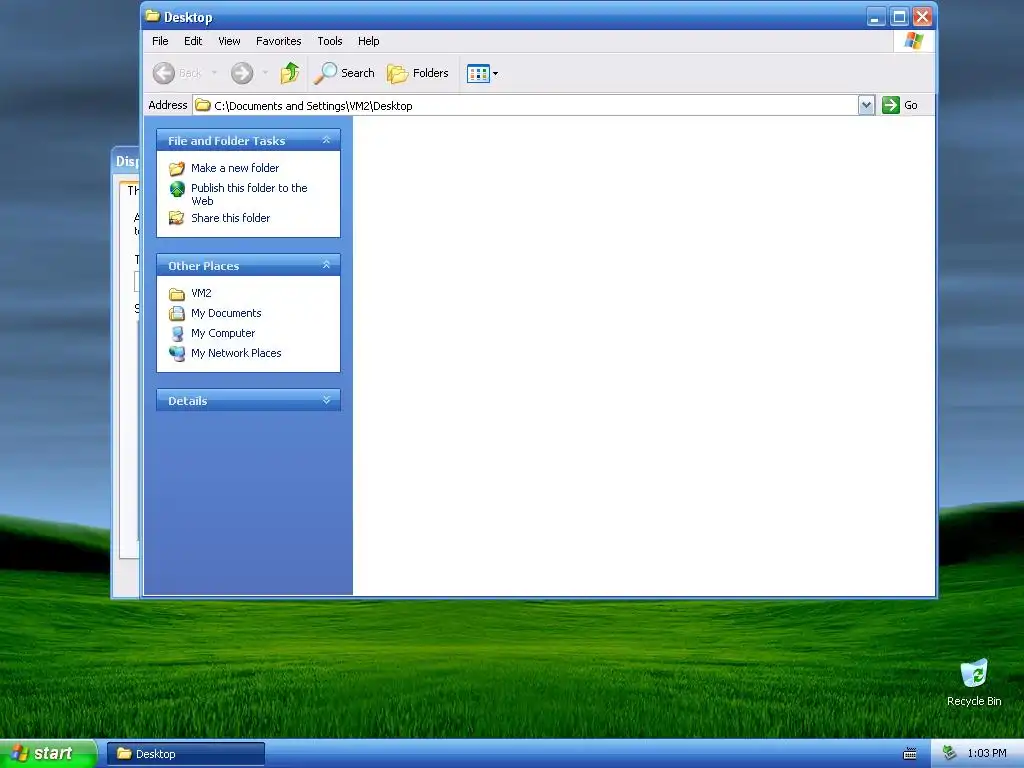This screenshot has height=768, width=1024.
Task: Open the File menu
Action: (x=160, y=41)
